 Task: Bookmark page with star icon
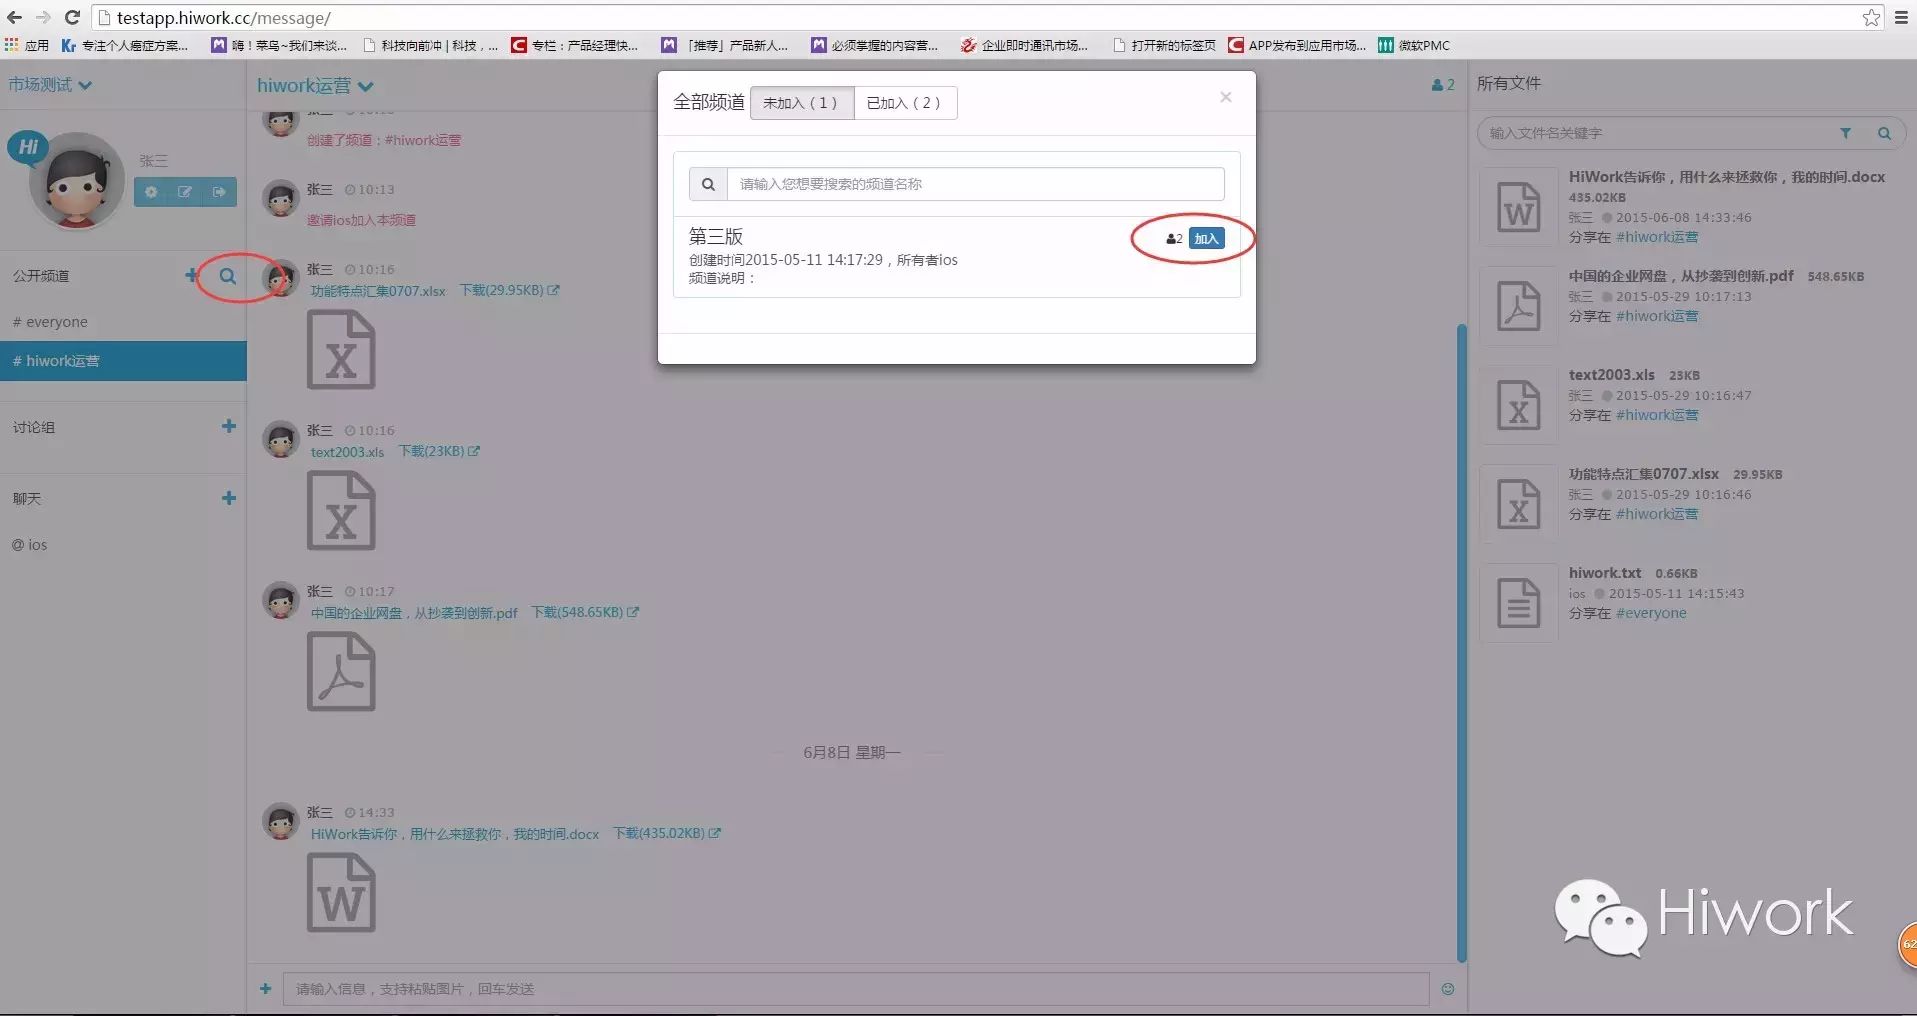pyautogui.click(x=1871, y=17)
